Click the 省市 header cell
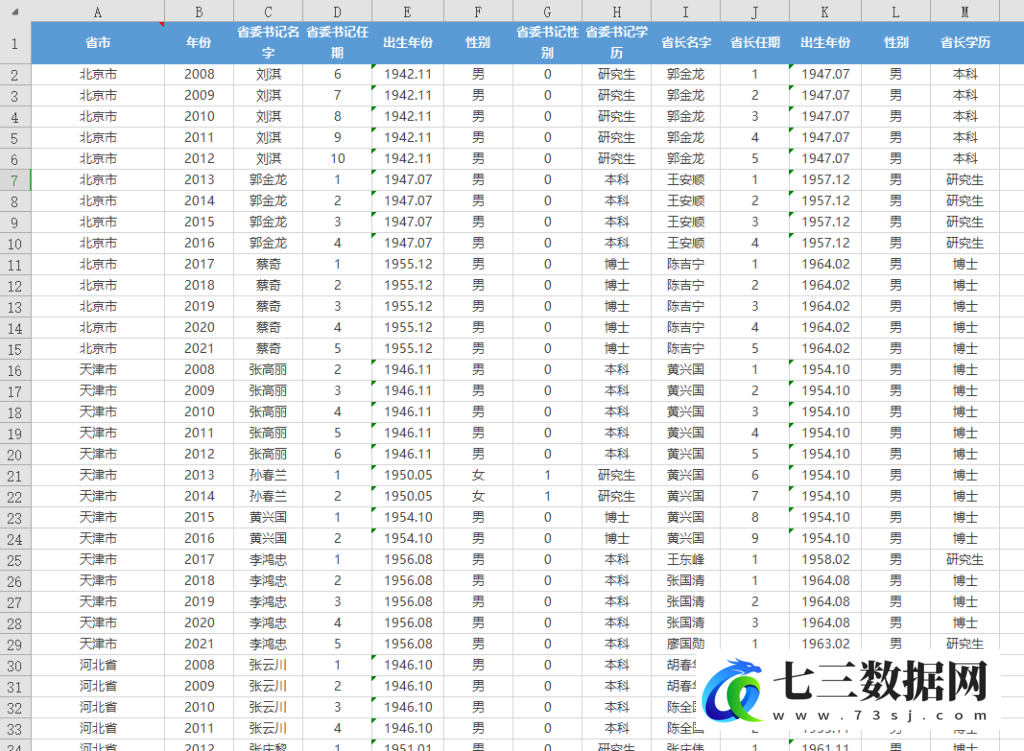Viewport: 1024px width, 751px height. 97,43
